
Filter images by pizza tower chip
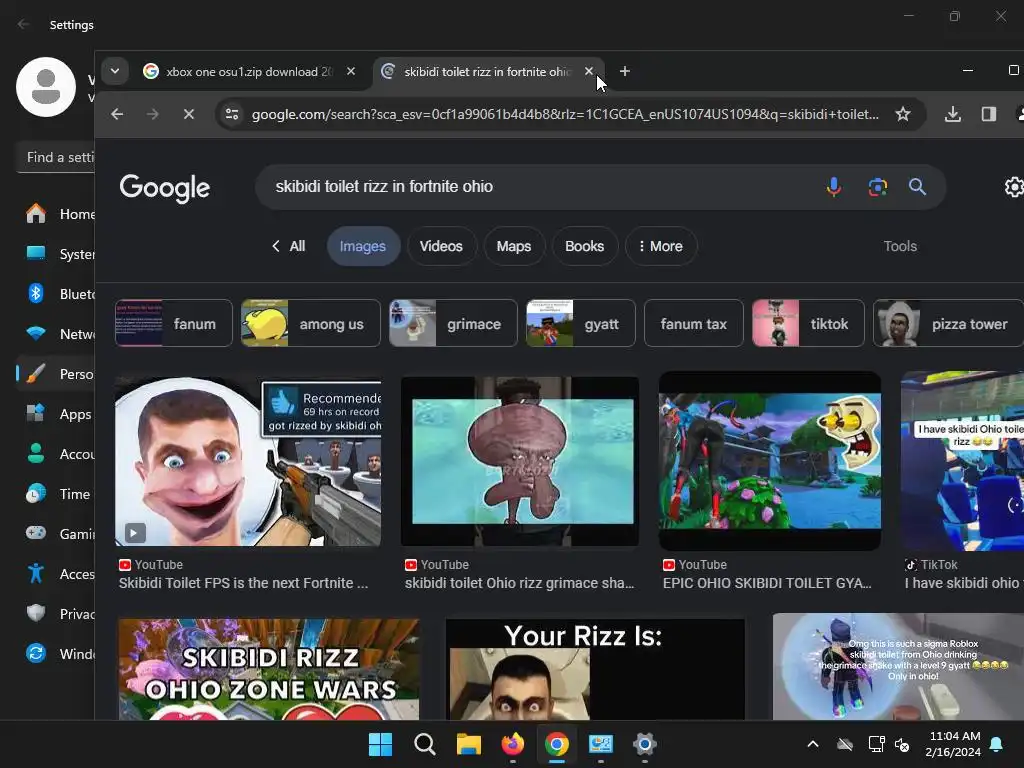point(948,323)
